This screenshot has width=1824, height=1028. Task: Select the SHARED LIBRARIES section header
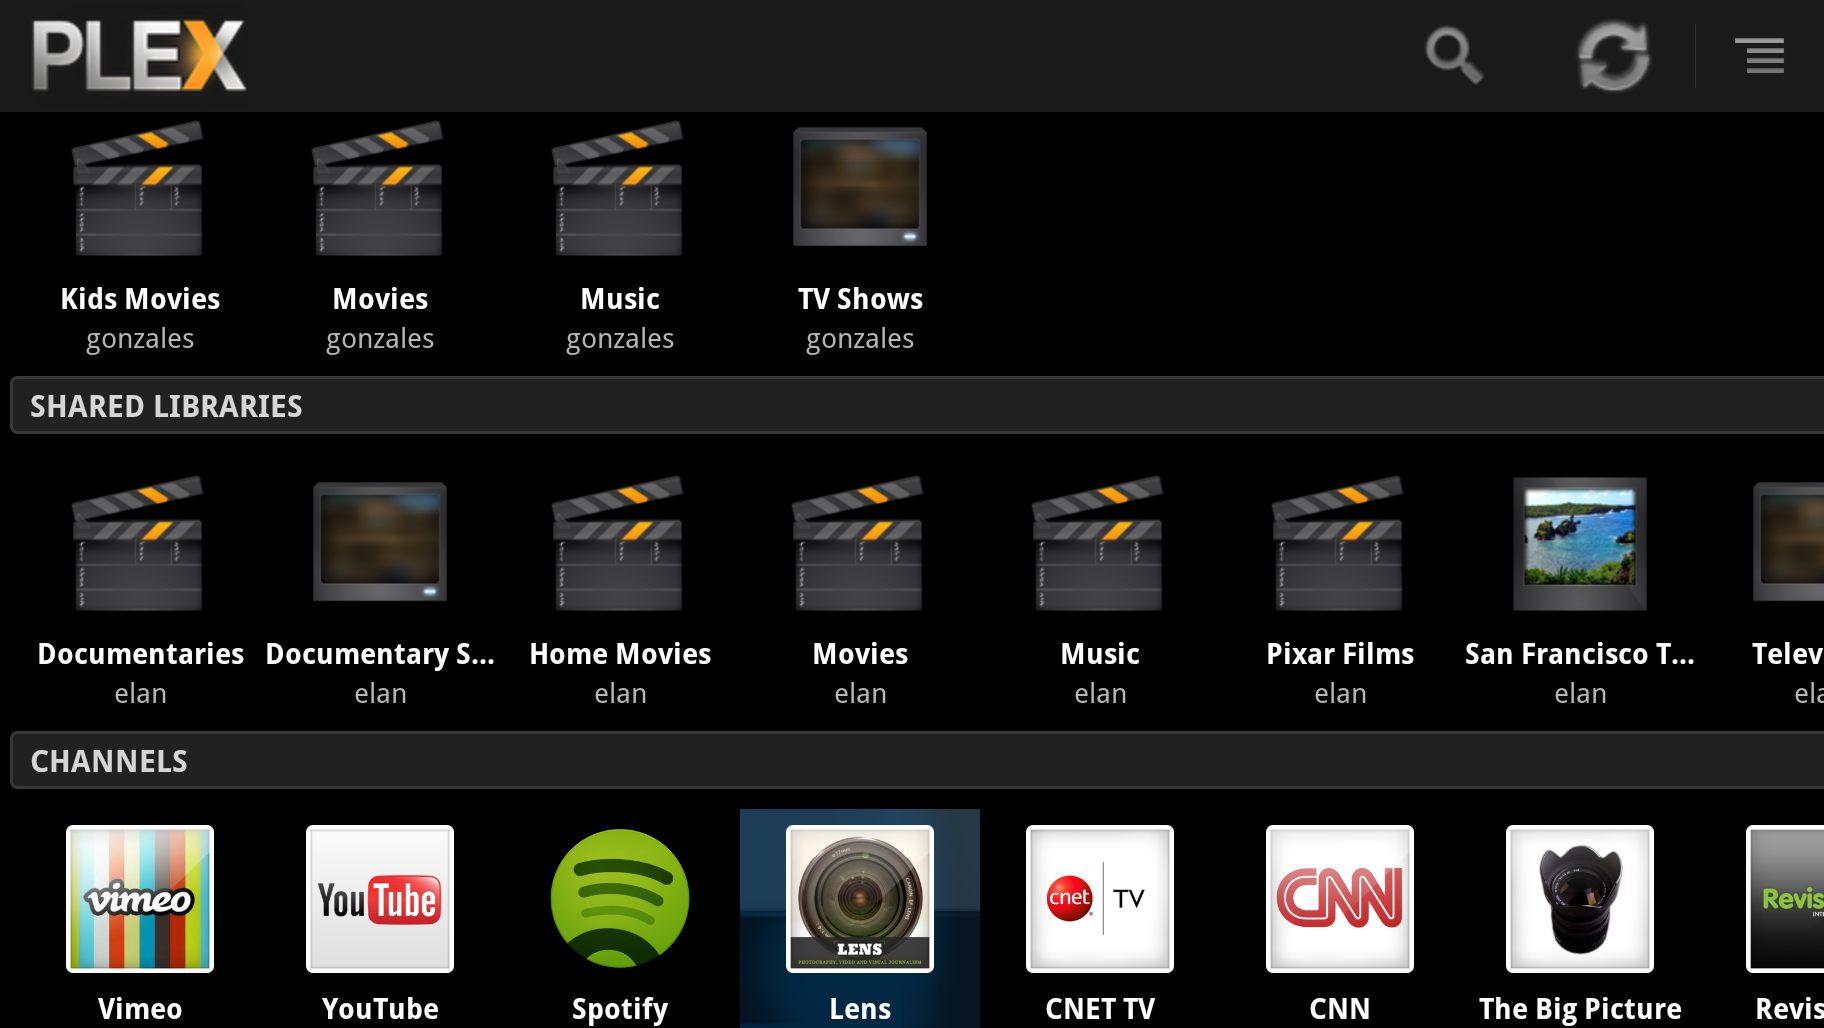tap(917, 405)
